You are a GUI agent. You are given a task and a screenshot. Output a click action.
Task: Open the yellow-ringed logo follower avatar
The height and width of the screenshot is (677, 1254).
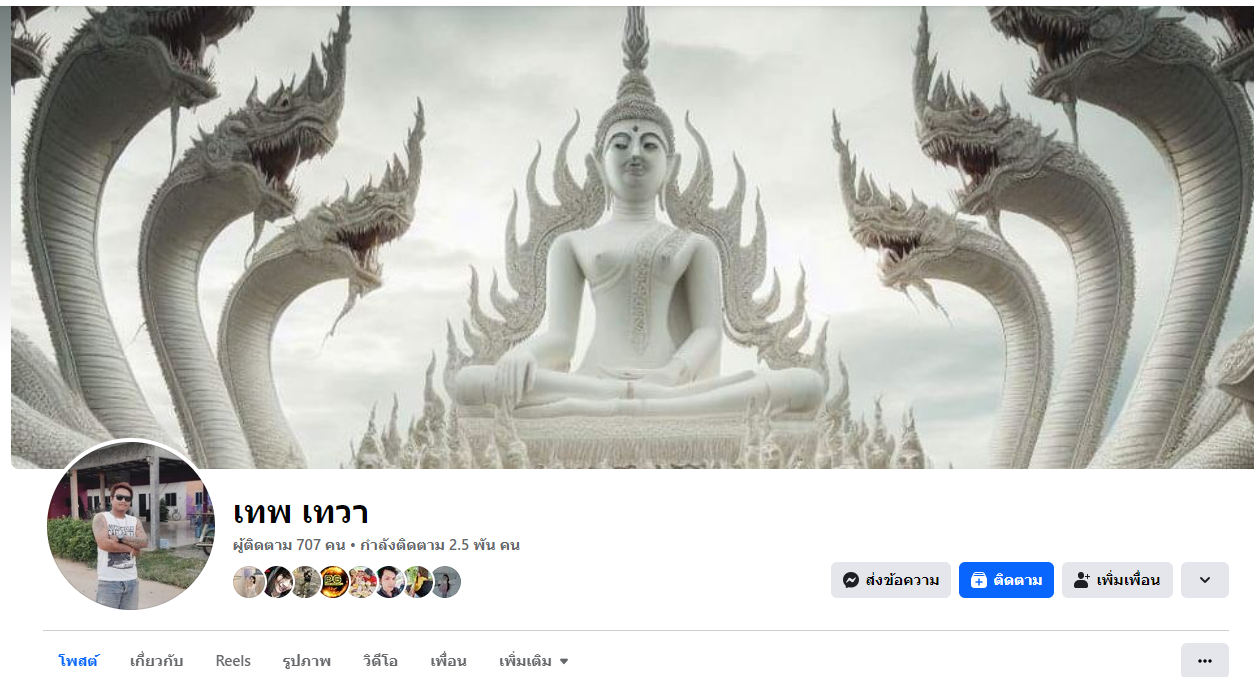pyautogui.click(x=333, y=582)
